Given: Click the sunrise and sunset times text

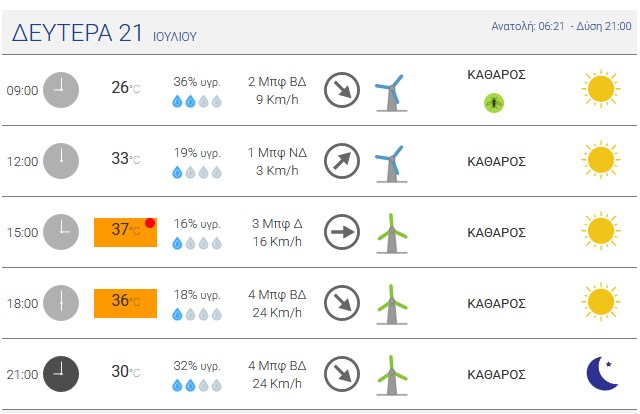Looking at the screenshot, I should click(561, 26).
